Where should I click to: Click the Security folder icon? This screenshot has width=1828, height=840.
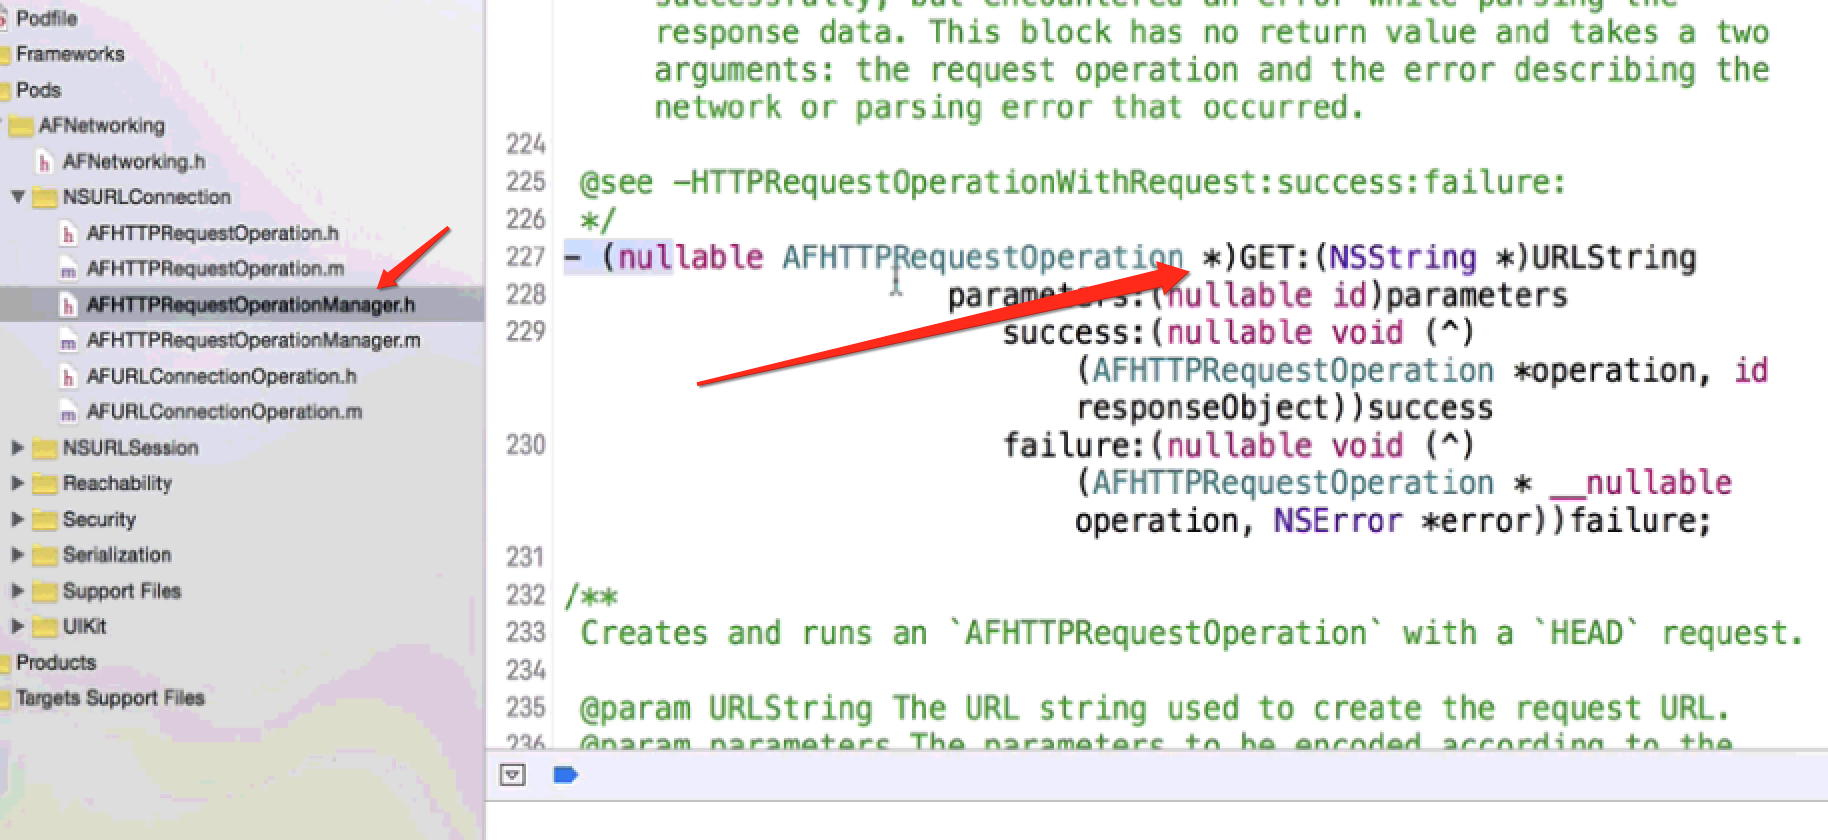coord(44,520)
